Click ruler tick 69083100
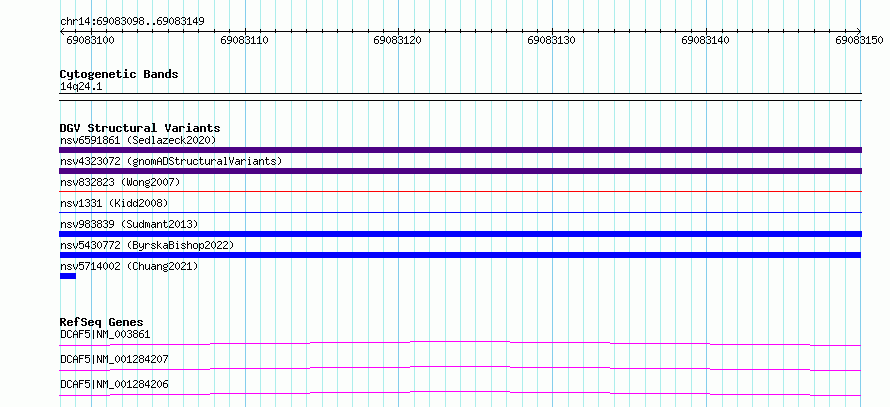The width and height of the screenshot is (890, 407). (91, 40)
